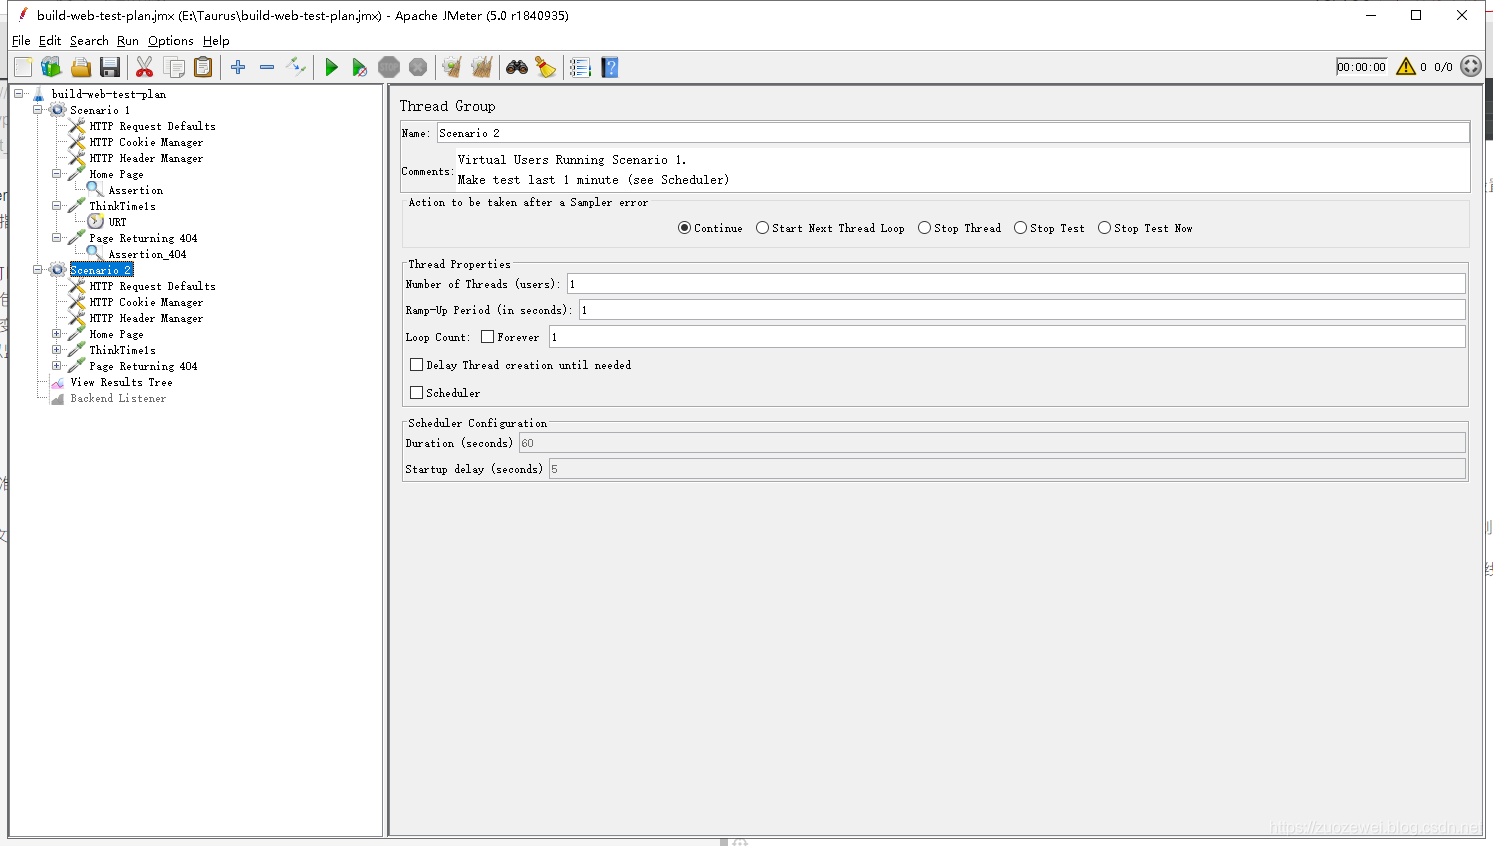Viewport: 1493px width, 846px height.
Task: Select HTTP Request Defaults under Scenario 1
Action: [152, 126]
